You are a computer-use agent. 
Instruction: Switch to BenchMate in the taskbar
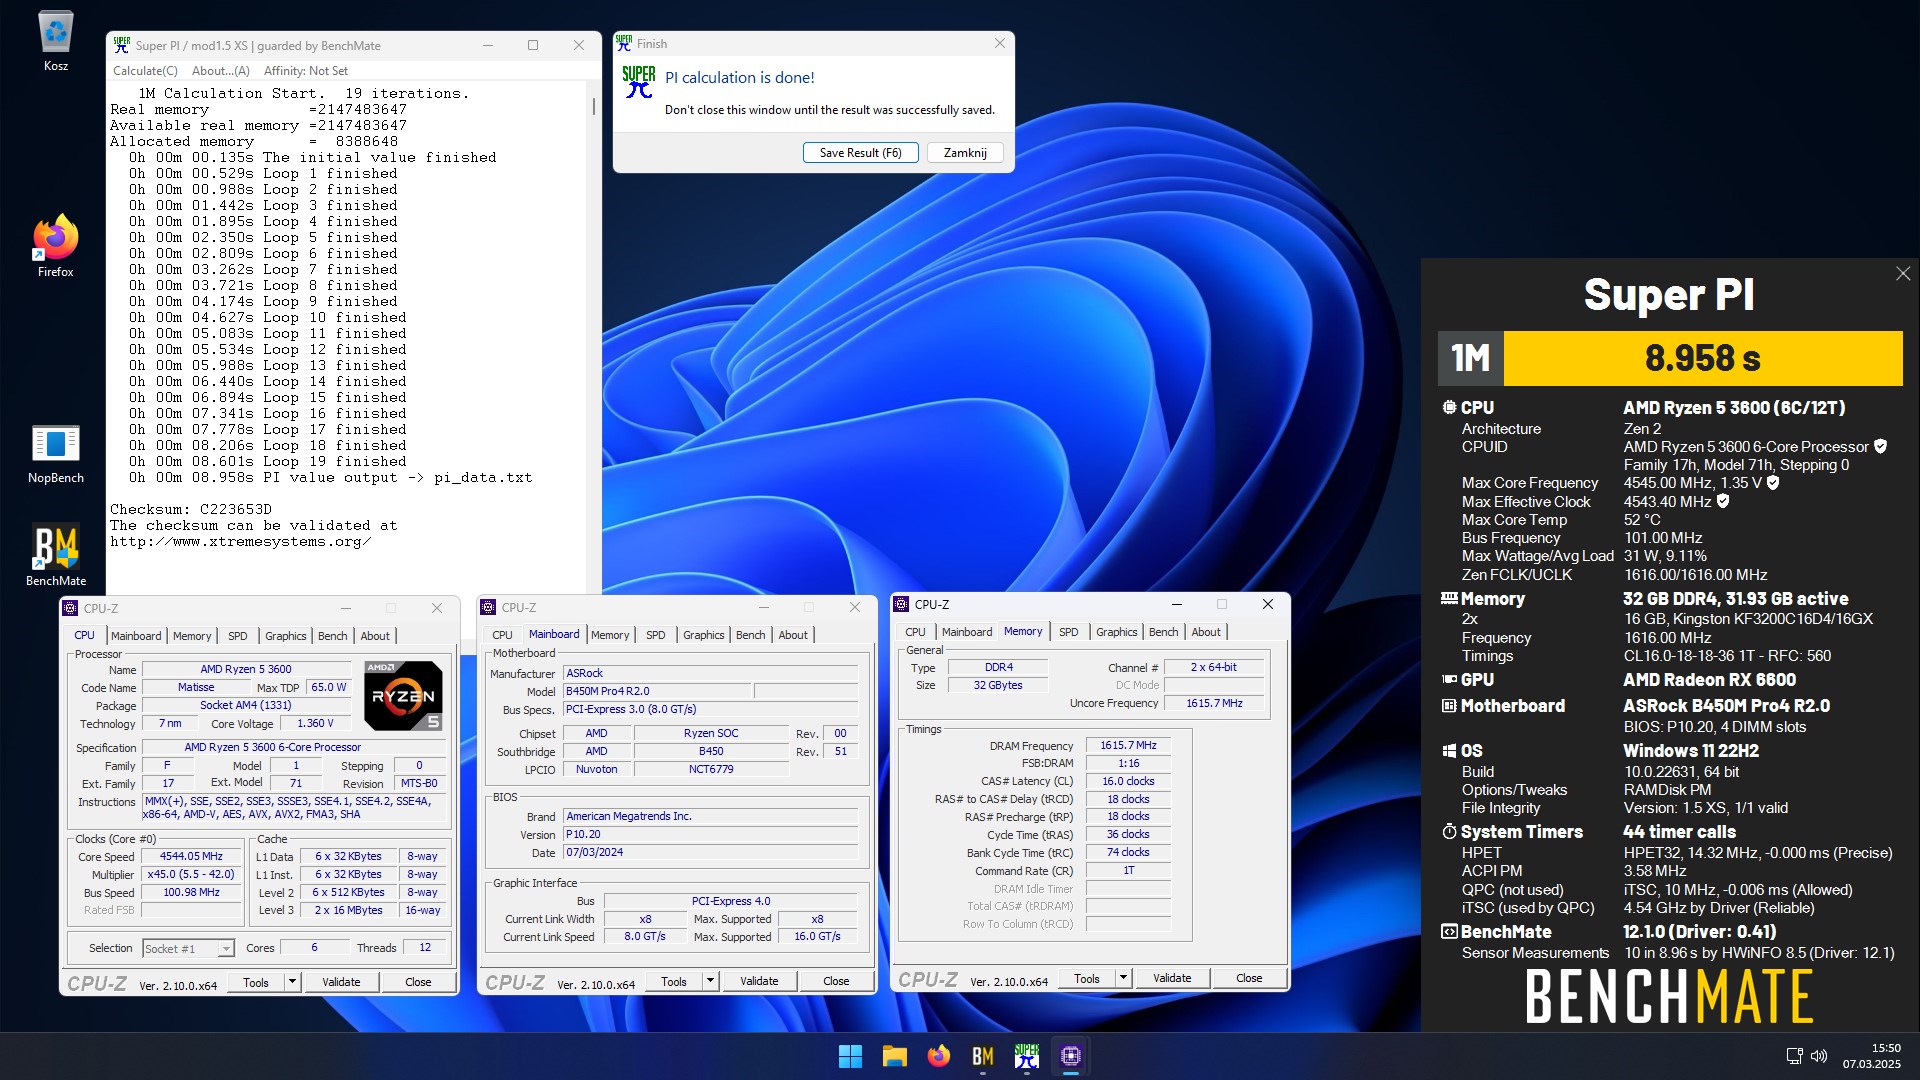click(x=982, y=1056)
